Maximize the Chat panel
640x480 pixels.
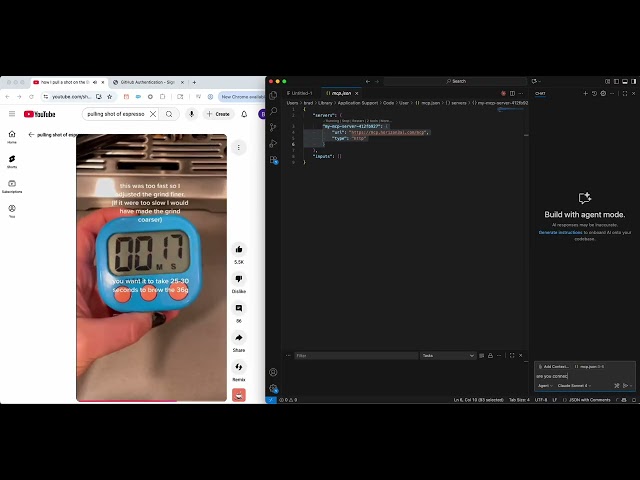(x=625, y=93)
